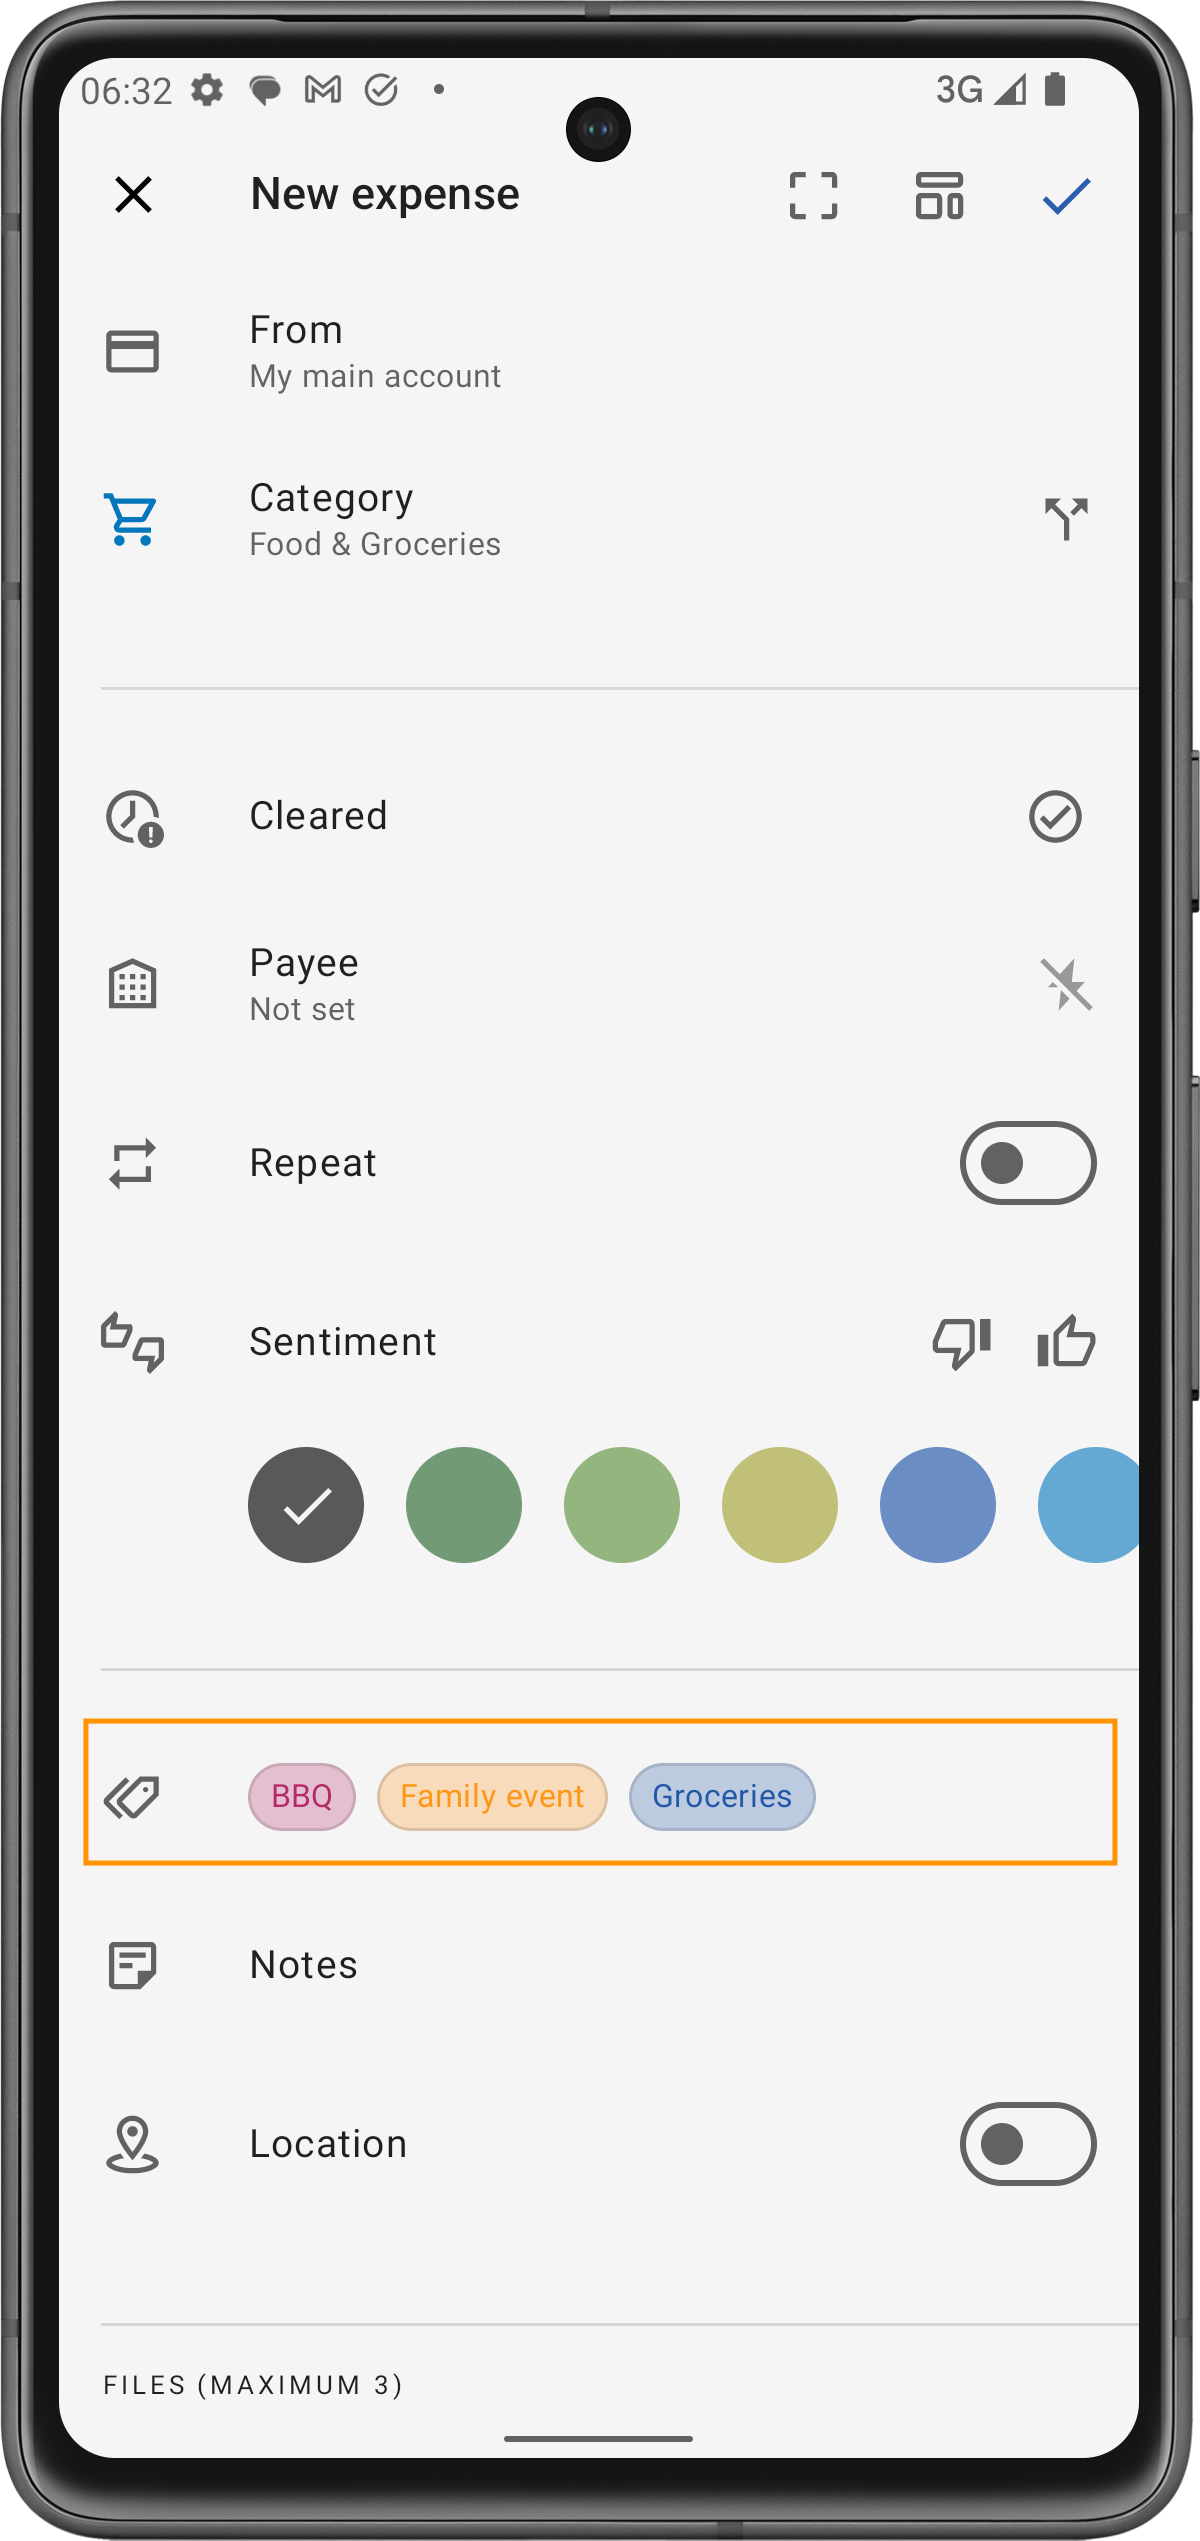Open the From account selector
The height and width of the screenshot is (2541, 1200).
598,352
